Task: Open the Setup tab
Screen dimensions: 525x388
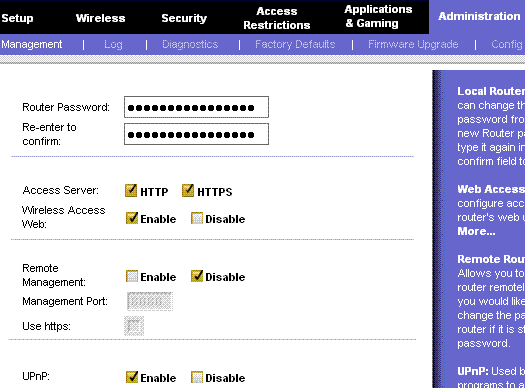Action: coord(17,18)
